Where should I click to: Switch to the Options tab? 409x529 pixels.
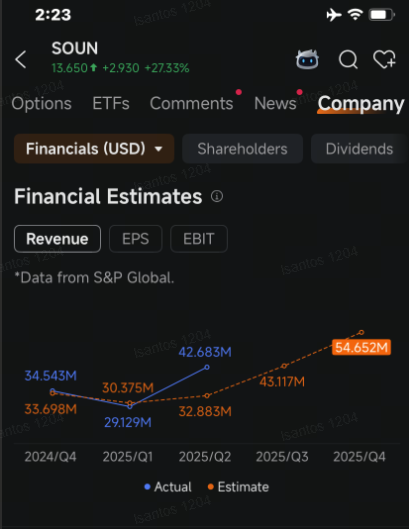42,103
